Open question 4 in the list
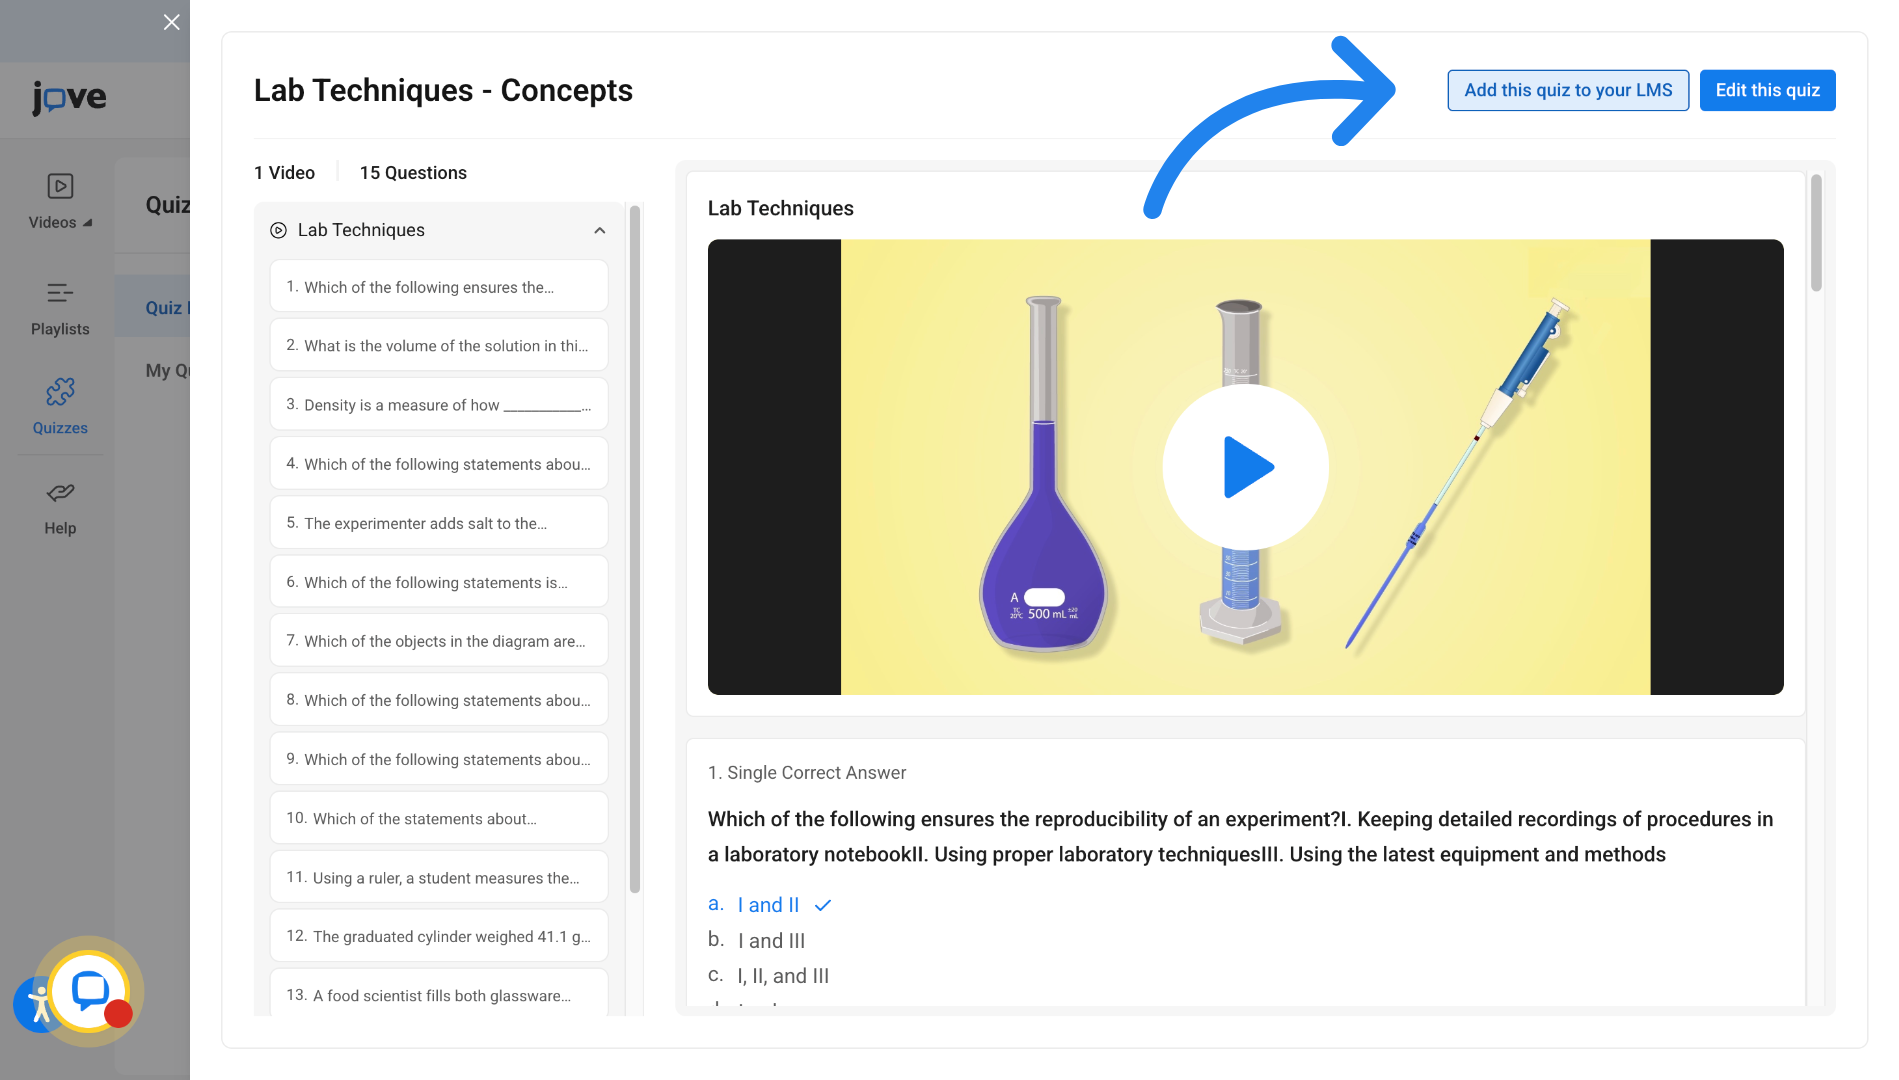This screenshot has height=1080, width=1899. coord(439,464)
